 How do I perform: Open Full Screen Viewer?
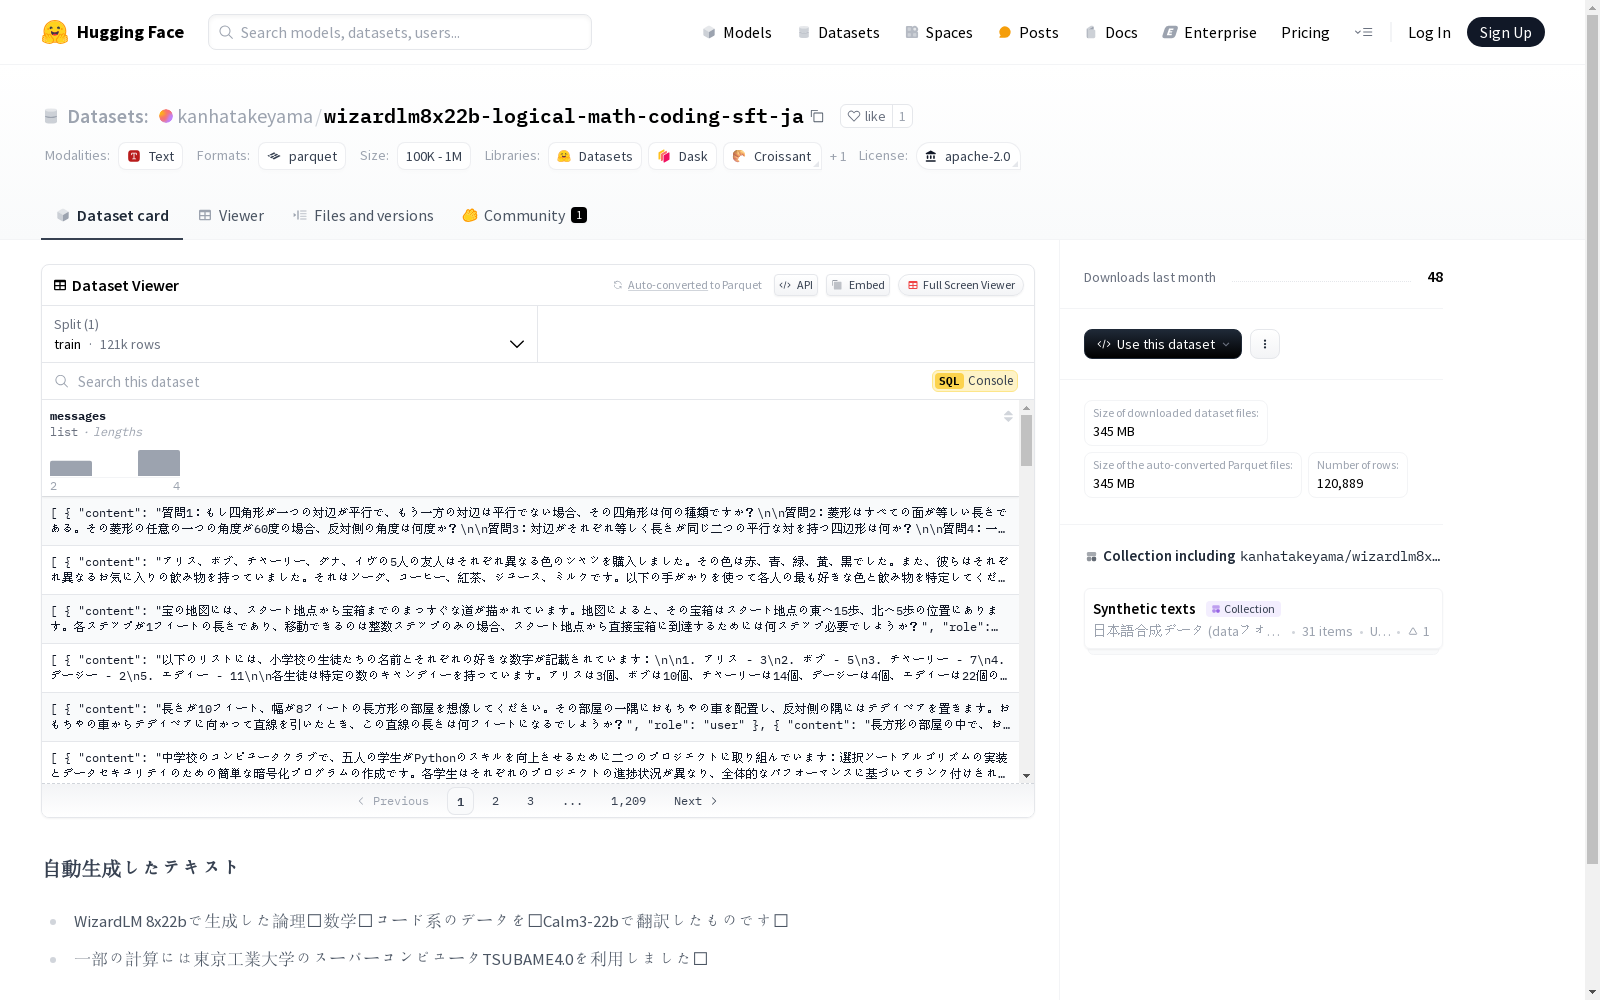pyautogui.click(x=961, y=285)
